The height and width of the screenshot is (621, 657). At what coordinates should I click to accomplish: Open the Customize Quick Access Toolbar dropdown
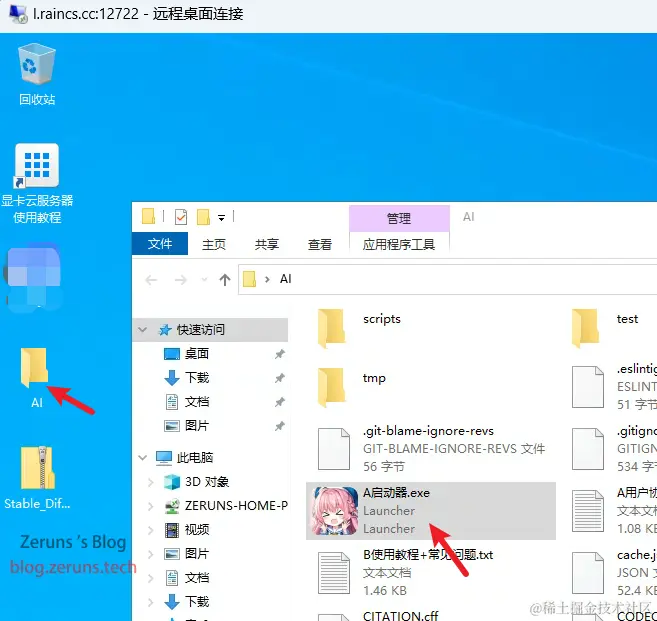click(221, 217)
